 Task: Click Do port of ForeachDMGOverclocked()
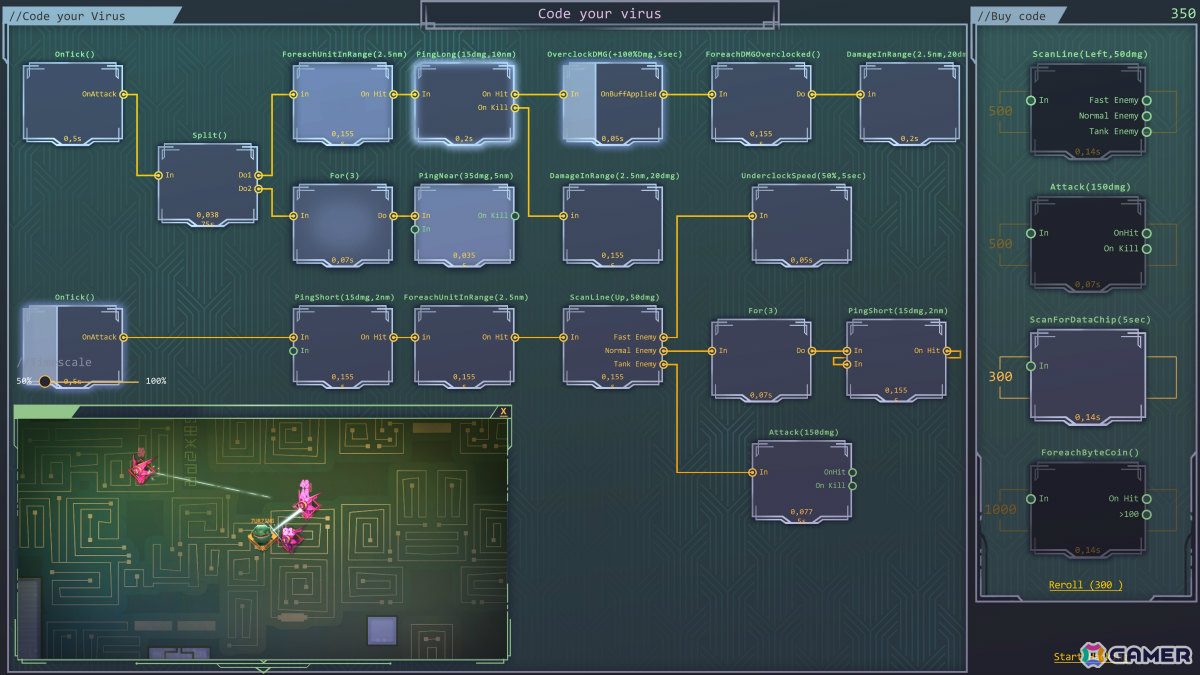point(811,94)
